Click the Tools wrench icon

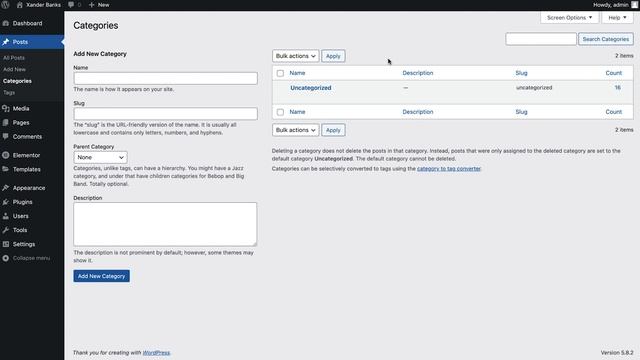click(x=6, y=230)
